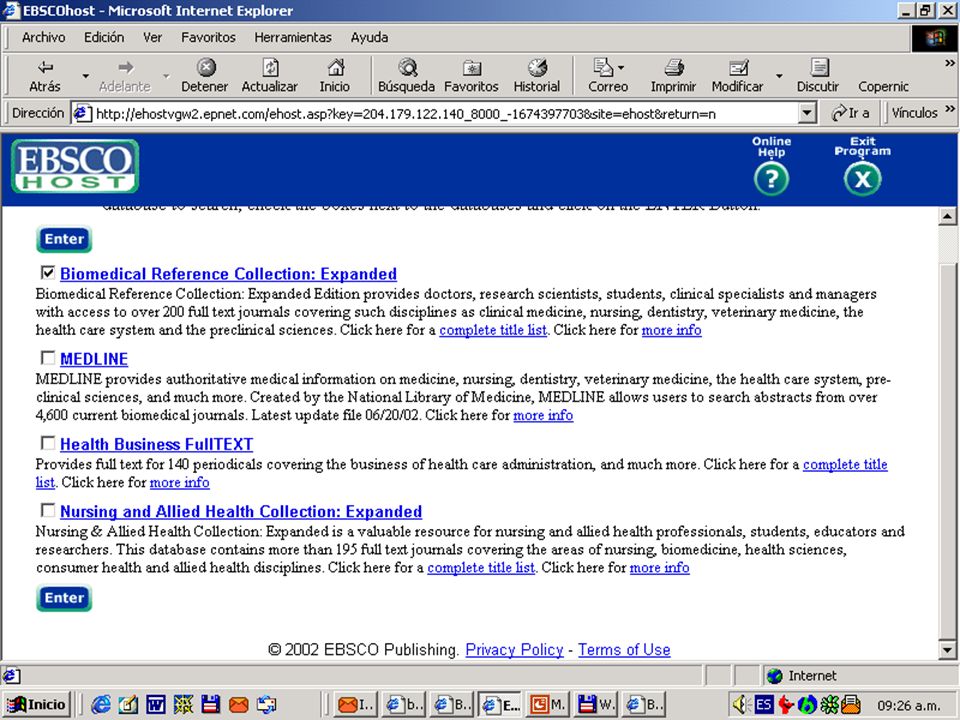The image size is (960, 720).
Task: Open the Privacy Policy link
Action: [x=514, y=650]
